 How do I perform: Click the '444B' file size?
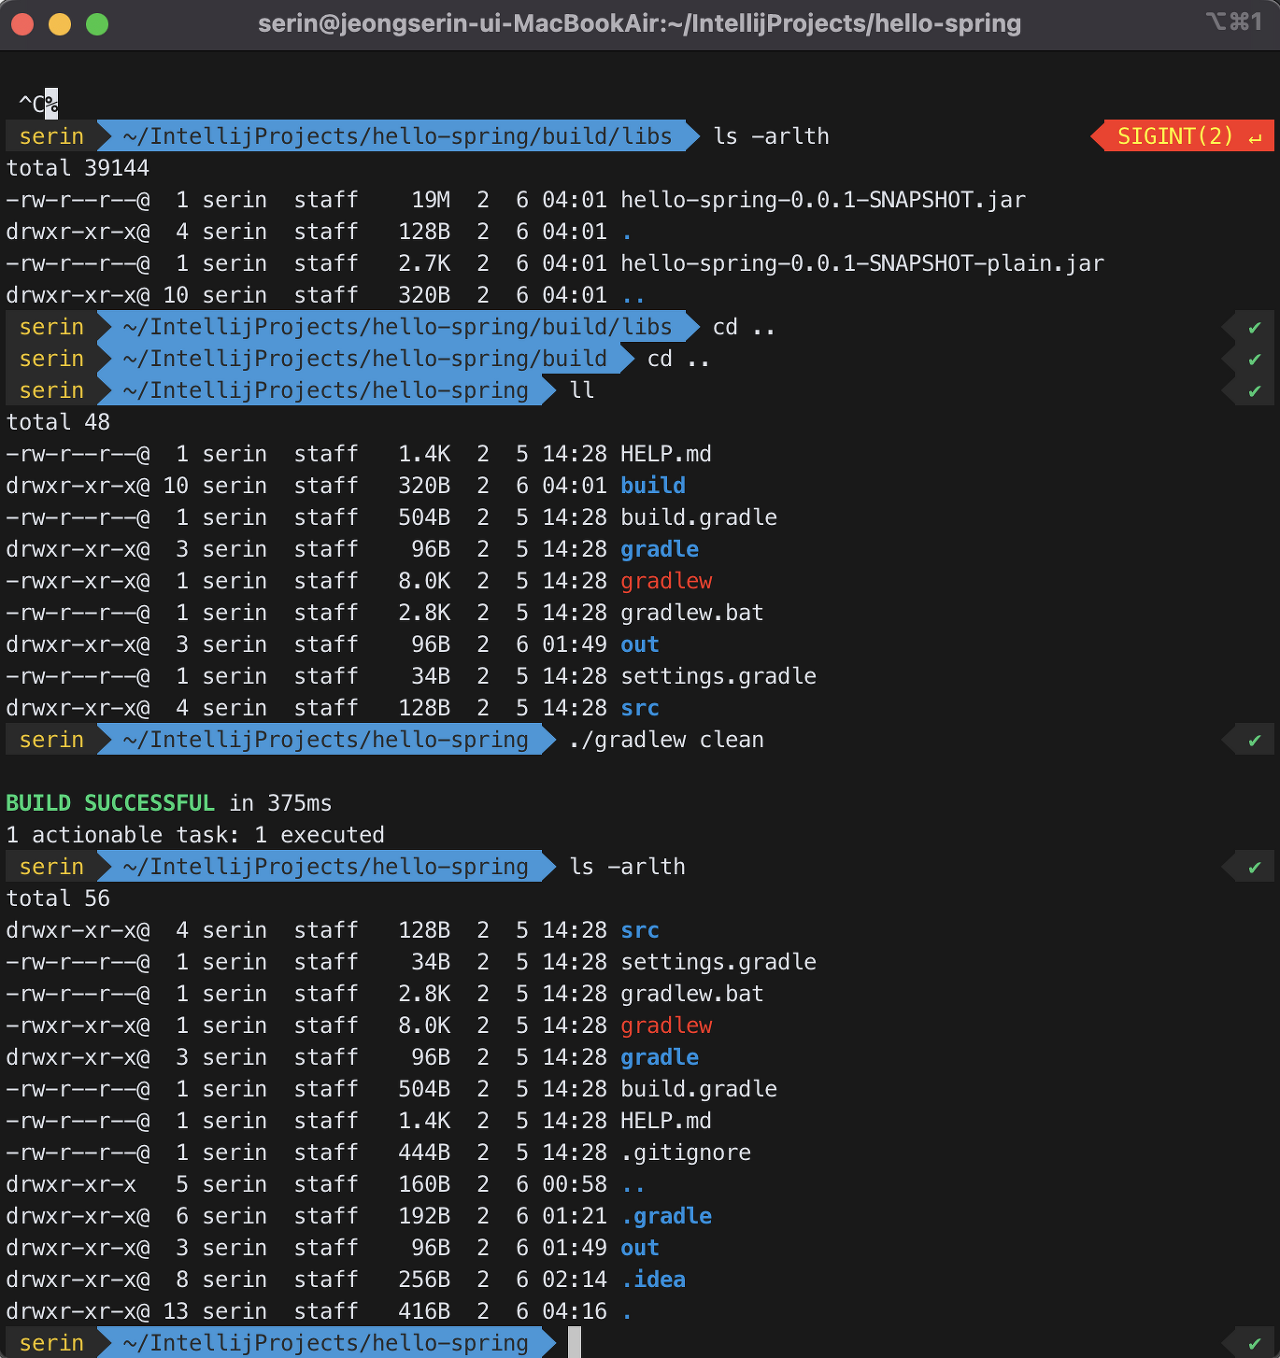[x=424, y=1153]
